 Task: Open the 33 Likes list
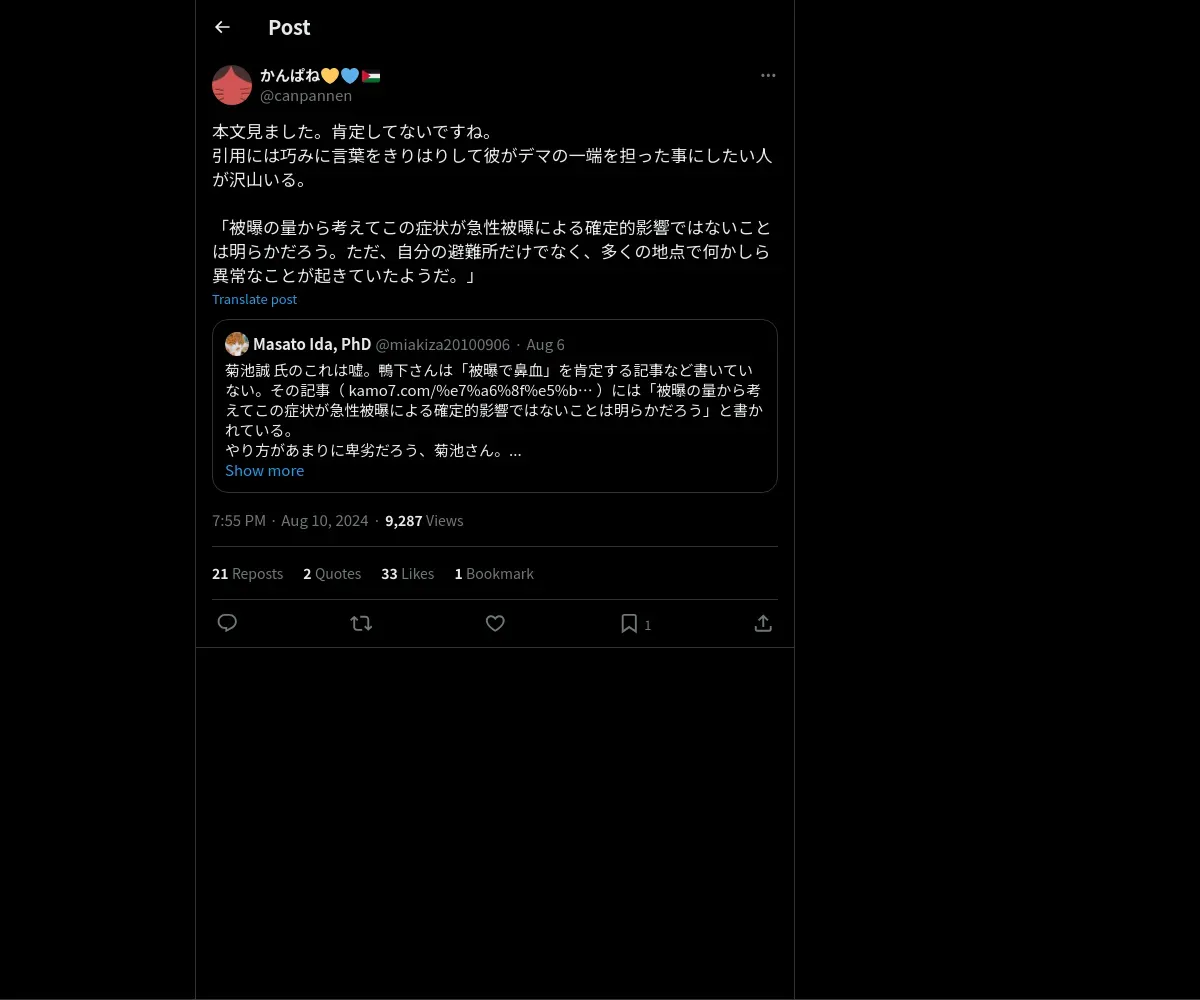coord(407,573)
